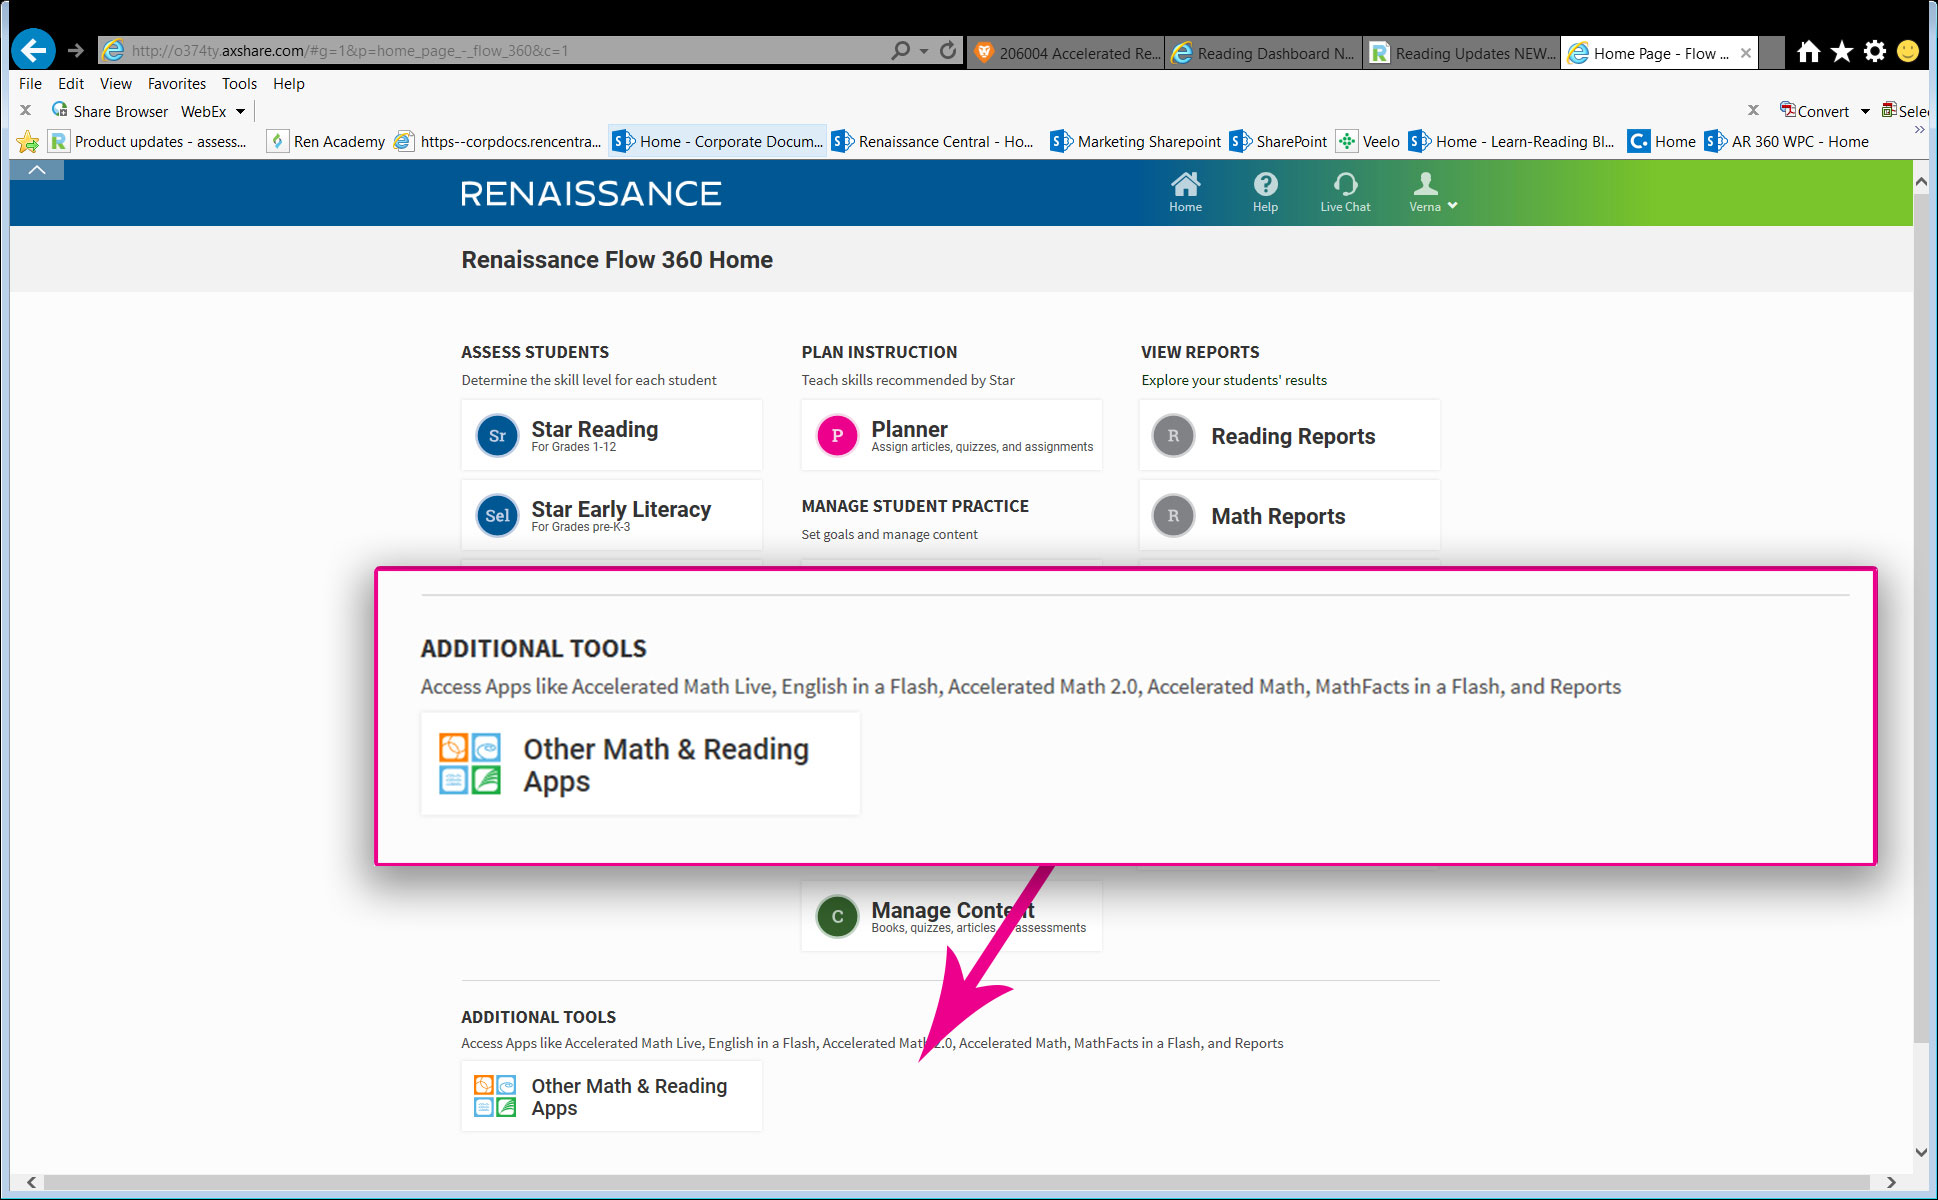
Task: Open Home - Learn-Reading Bl... favorite
Action: pyautogui.click(x=1511, y=142)
